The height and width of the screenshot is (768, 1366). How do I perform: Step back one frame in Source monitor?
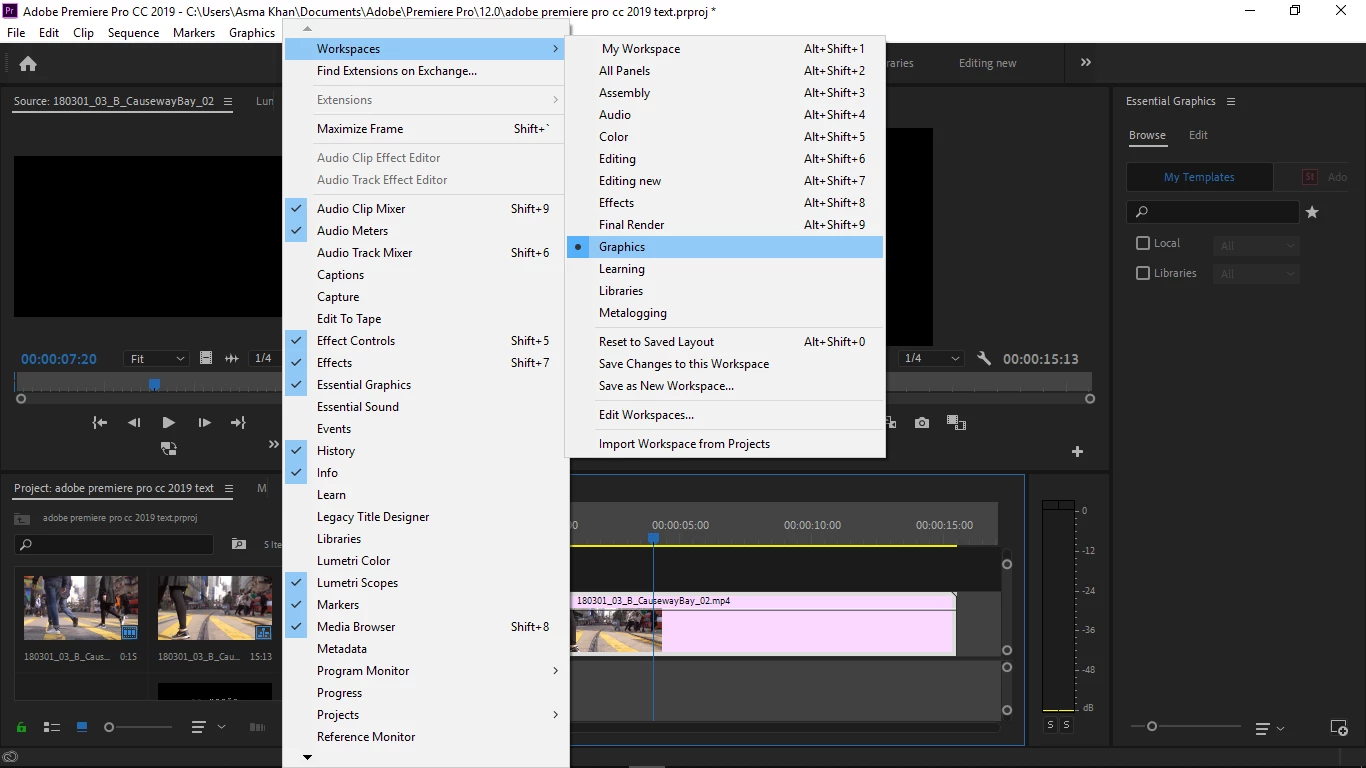134,423
